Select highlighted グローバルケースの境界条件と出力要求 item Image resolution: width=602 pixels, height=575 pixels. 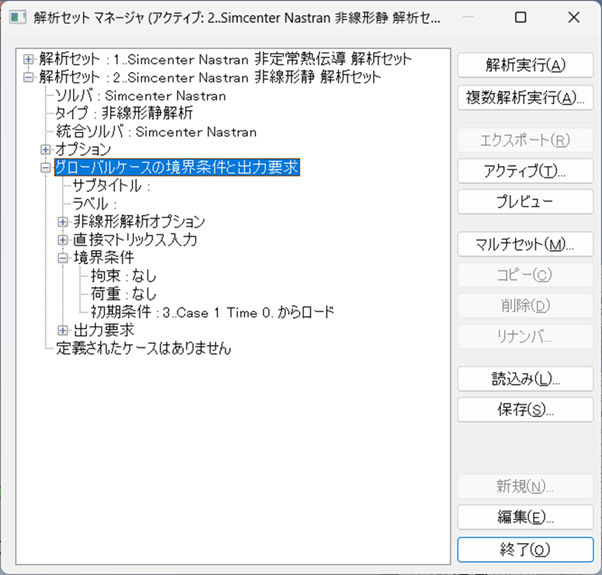coord(177,168)
